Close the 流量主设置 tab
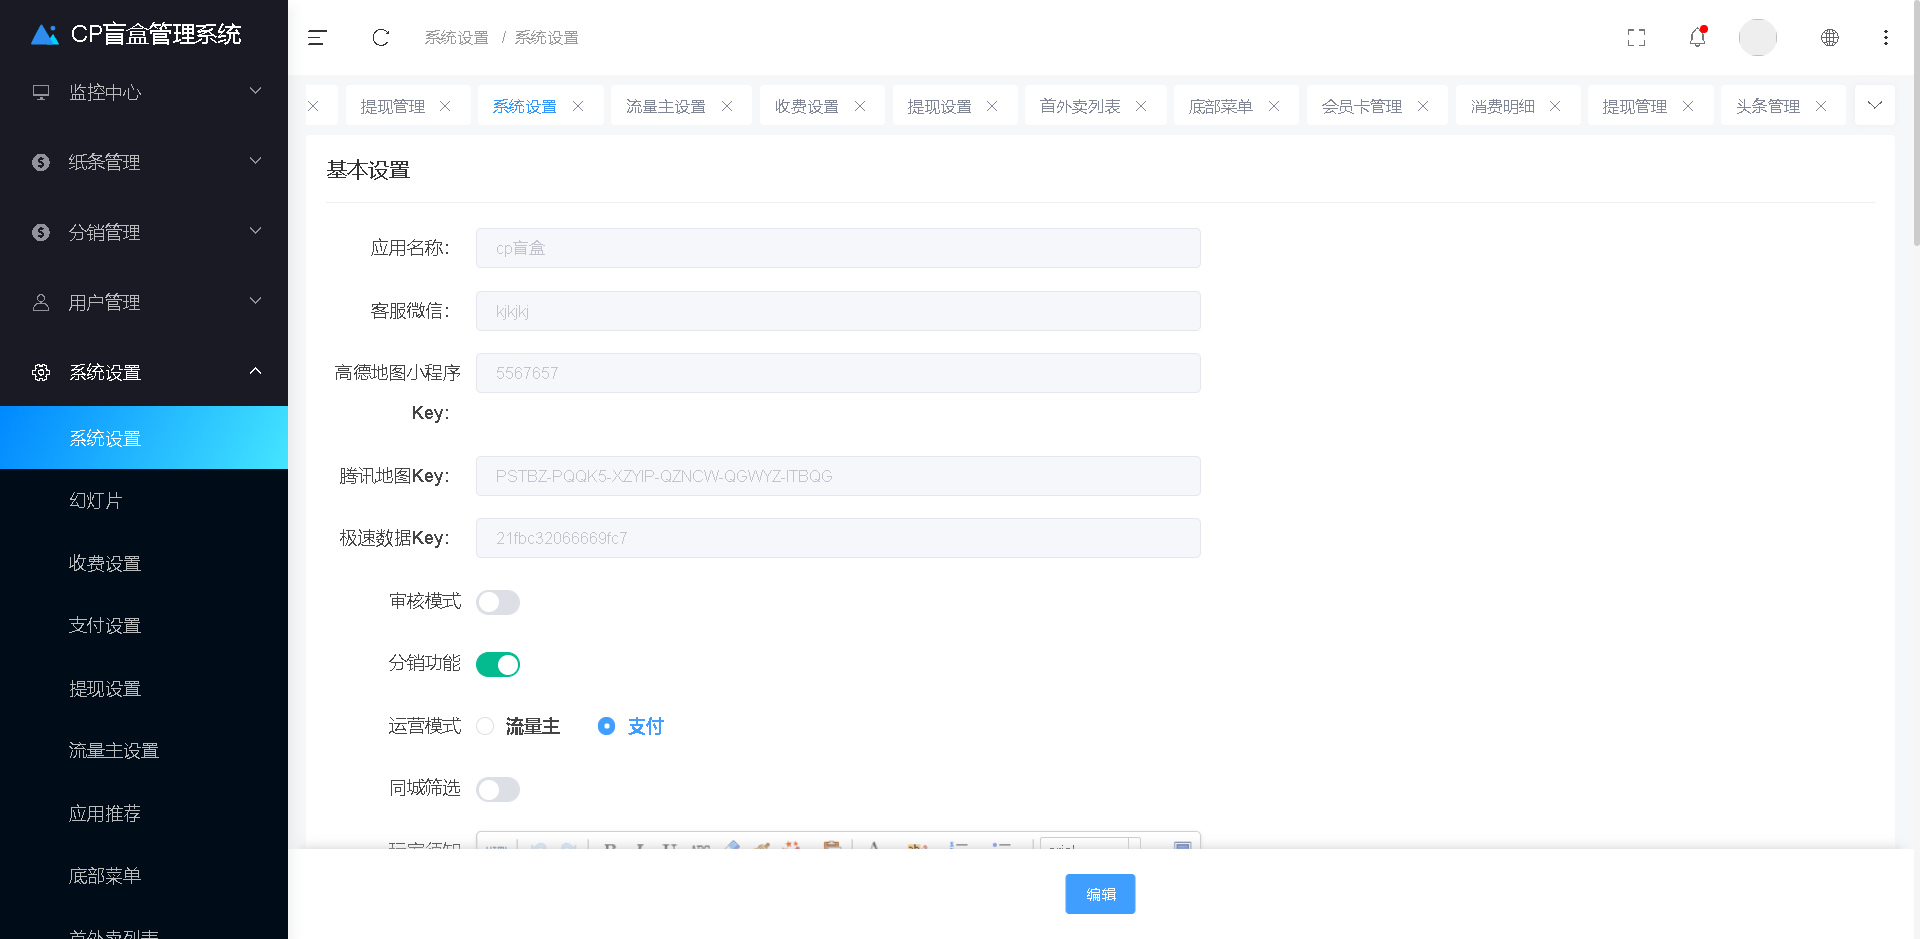The image size is (1920, 939). coord(727,106)
